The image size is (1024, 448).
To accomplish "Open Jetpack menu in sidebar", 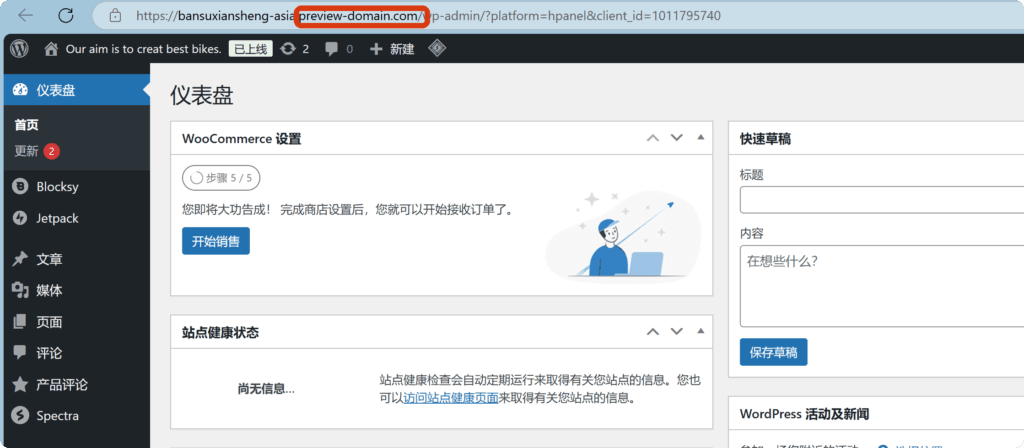I will click(56, 218).
